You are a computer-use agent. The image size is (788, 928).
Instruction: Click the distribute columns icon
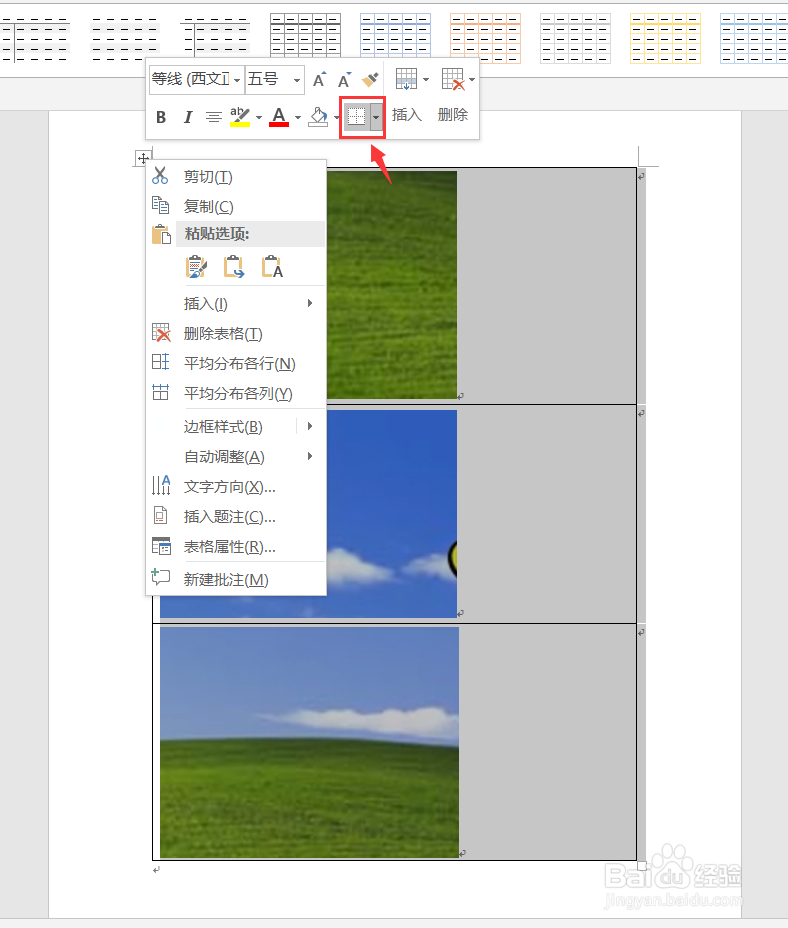point(160,392)
